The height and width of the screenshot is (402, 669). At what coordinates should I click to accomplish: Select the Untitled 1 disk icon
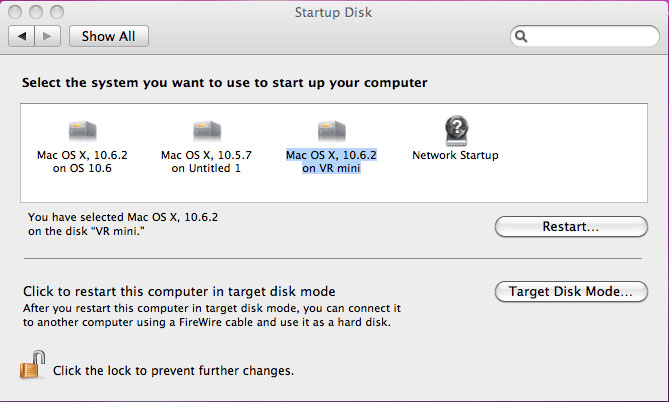coord(207,130)
